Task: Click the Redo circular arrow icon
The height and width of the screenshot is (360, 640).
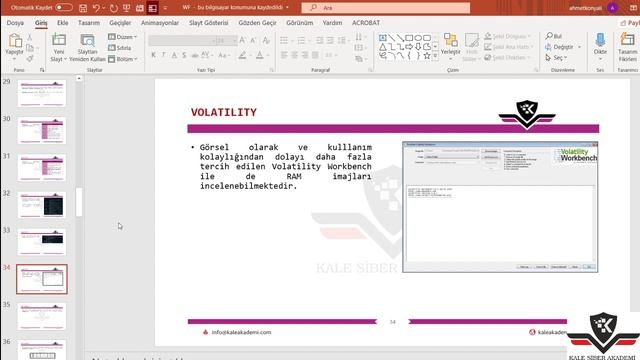Action: [113, 8]
